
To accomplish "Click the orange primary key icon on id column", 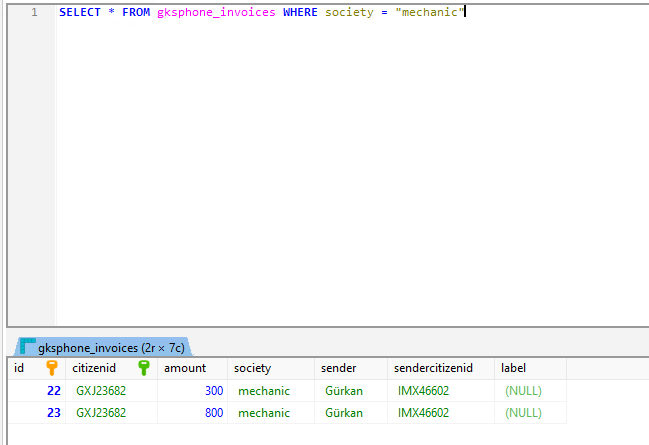I will tap(52, 368).
